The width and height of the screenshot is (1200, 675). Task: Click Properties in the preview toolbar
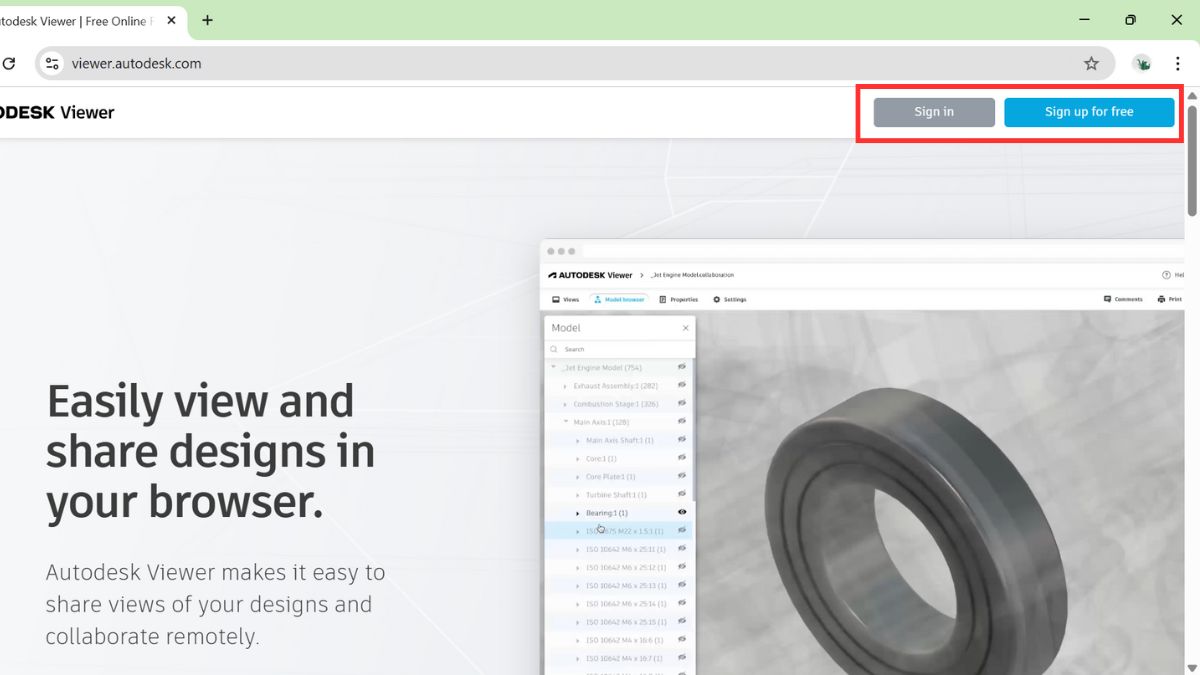(x=679, y=299)
